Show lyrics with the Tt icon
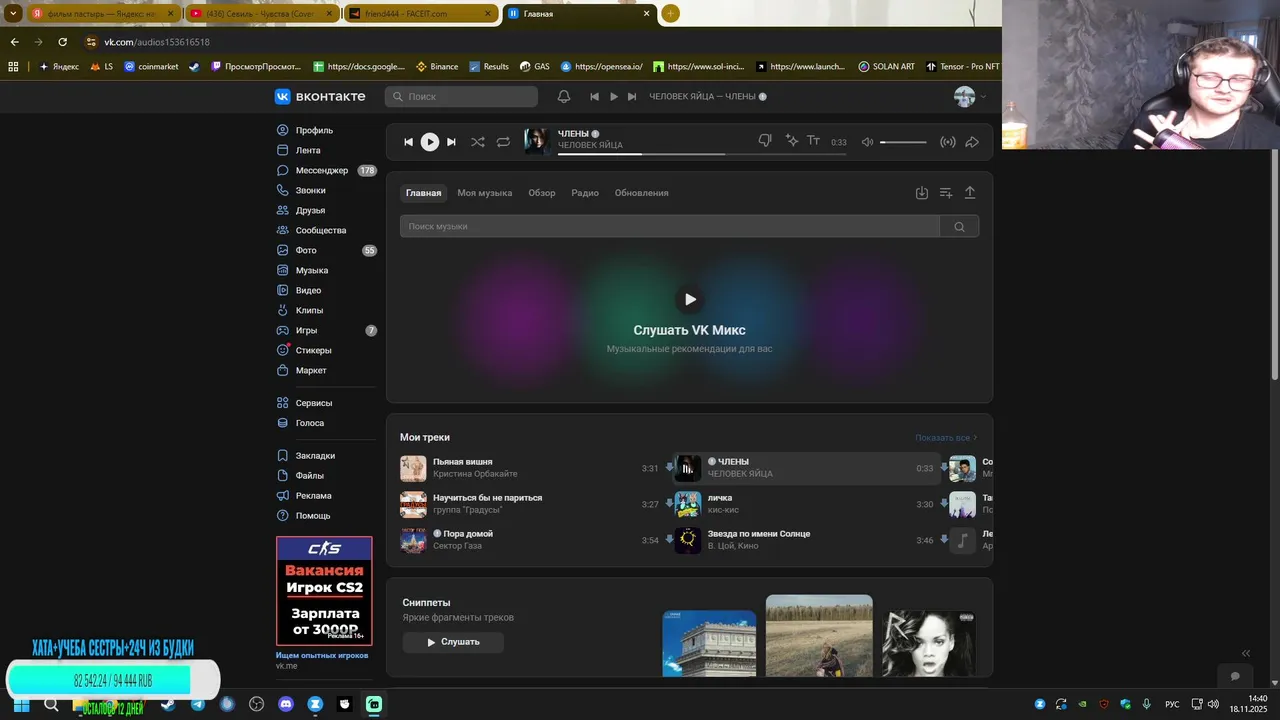The width and height of the screenshot is (1280, 720). 814,141
